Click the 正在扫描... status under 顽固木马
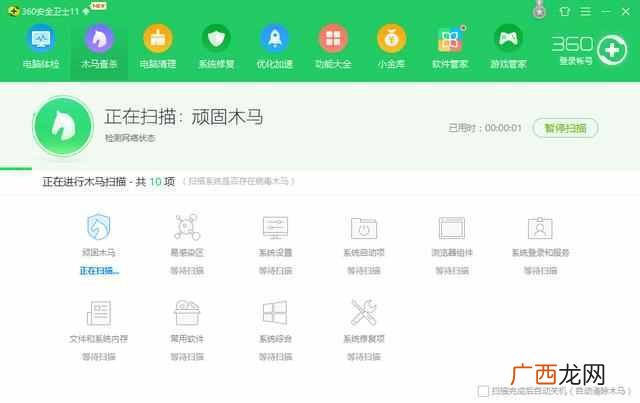Screen dimensions: 640x403 pos(99,271)
